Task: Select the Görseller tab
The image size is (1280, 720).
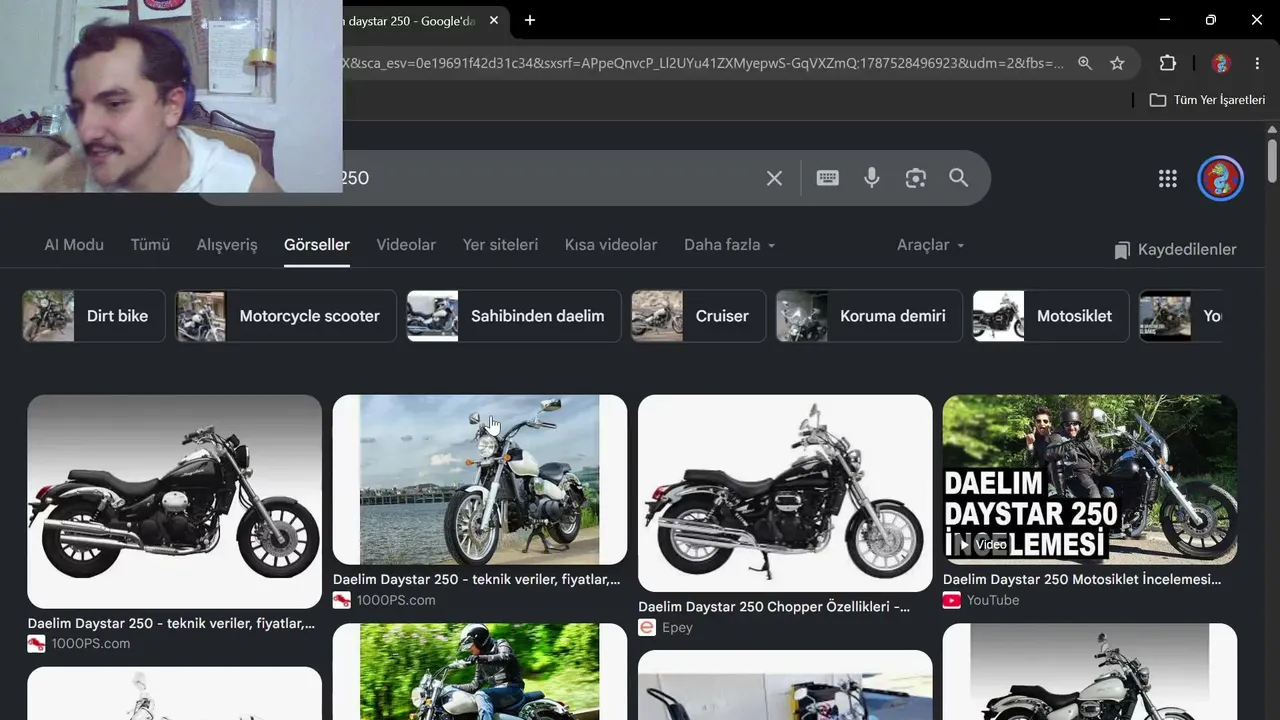Action: 317,245
